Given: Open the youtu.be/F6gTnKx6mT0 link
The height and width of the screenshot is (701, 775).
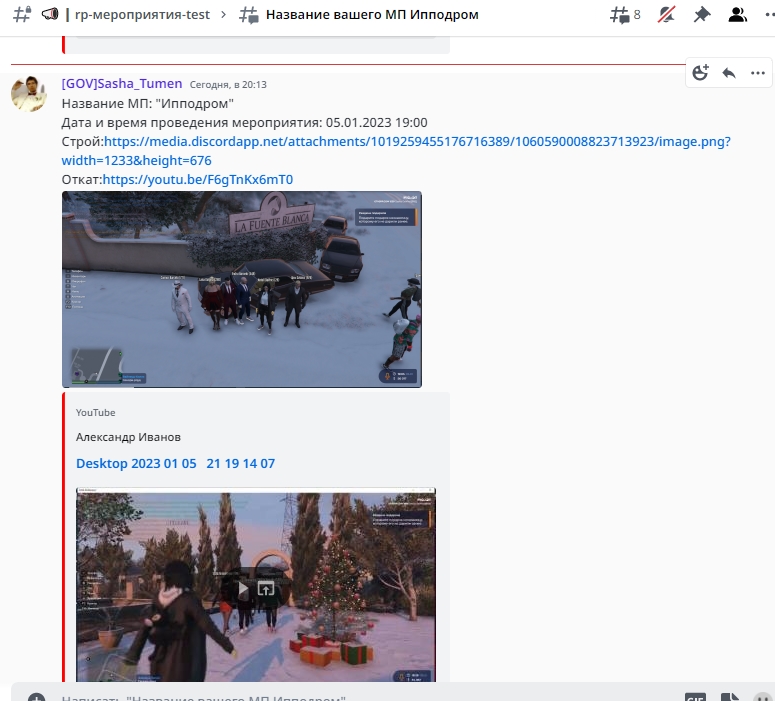Looking at the screenshot, I should coord(198,179).
